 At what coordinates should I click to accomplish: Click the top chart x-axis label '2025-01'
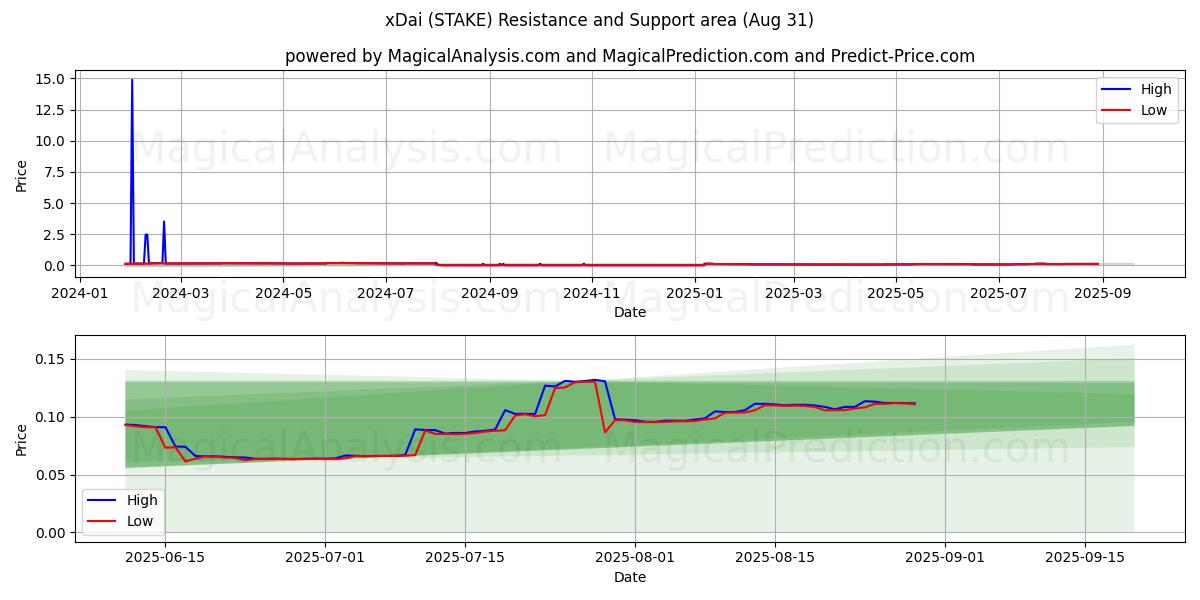pos(693,293)
